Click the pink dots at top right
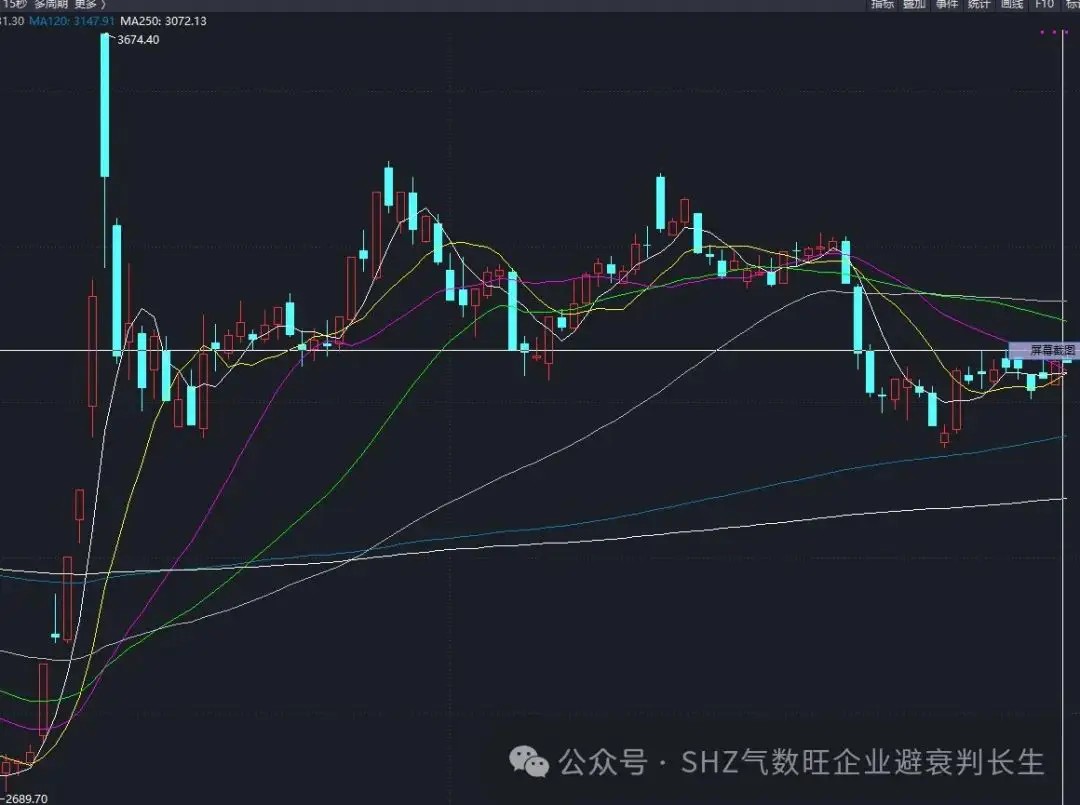Viewport: 1080px width, 805px height. click(1053, 33)
